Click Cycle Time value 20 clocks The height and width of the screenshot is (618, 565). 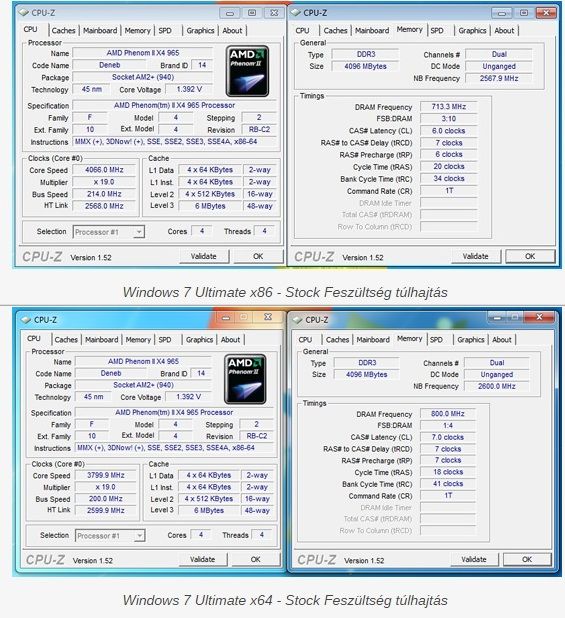[449, 166]
